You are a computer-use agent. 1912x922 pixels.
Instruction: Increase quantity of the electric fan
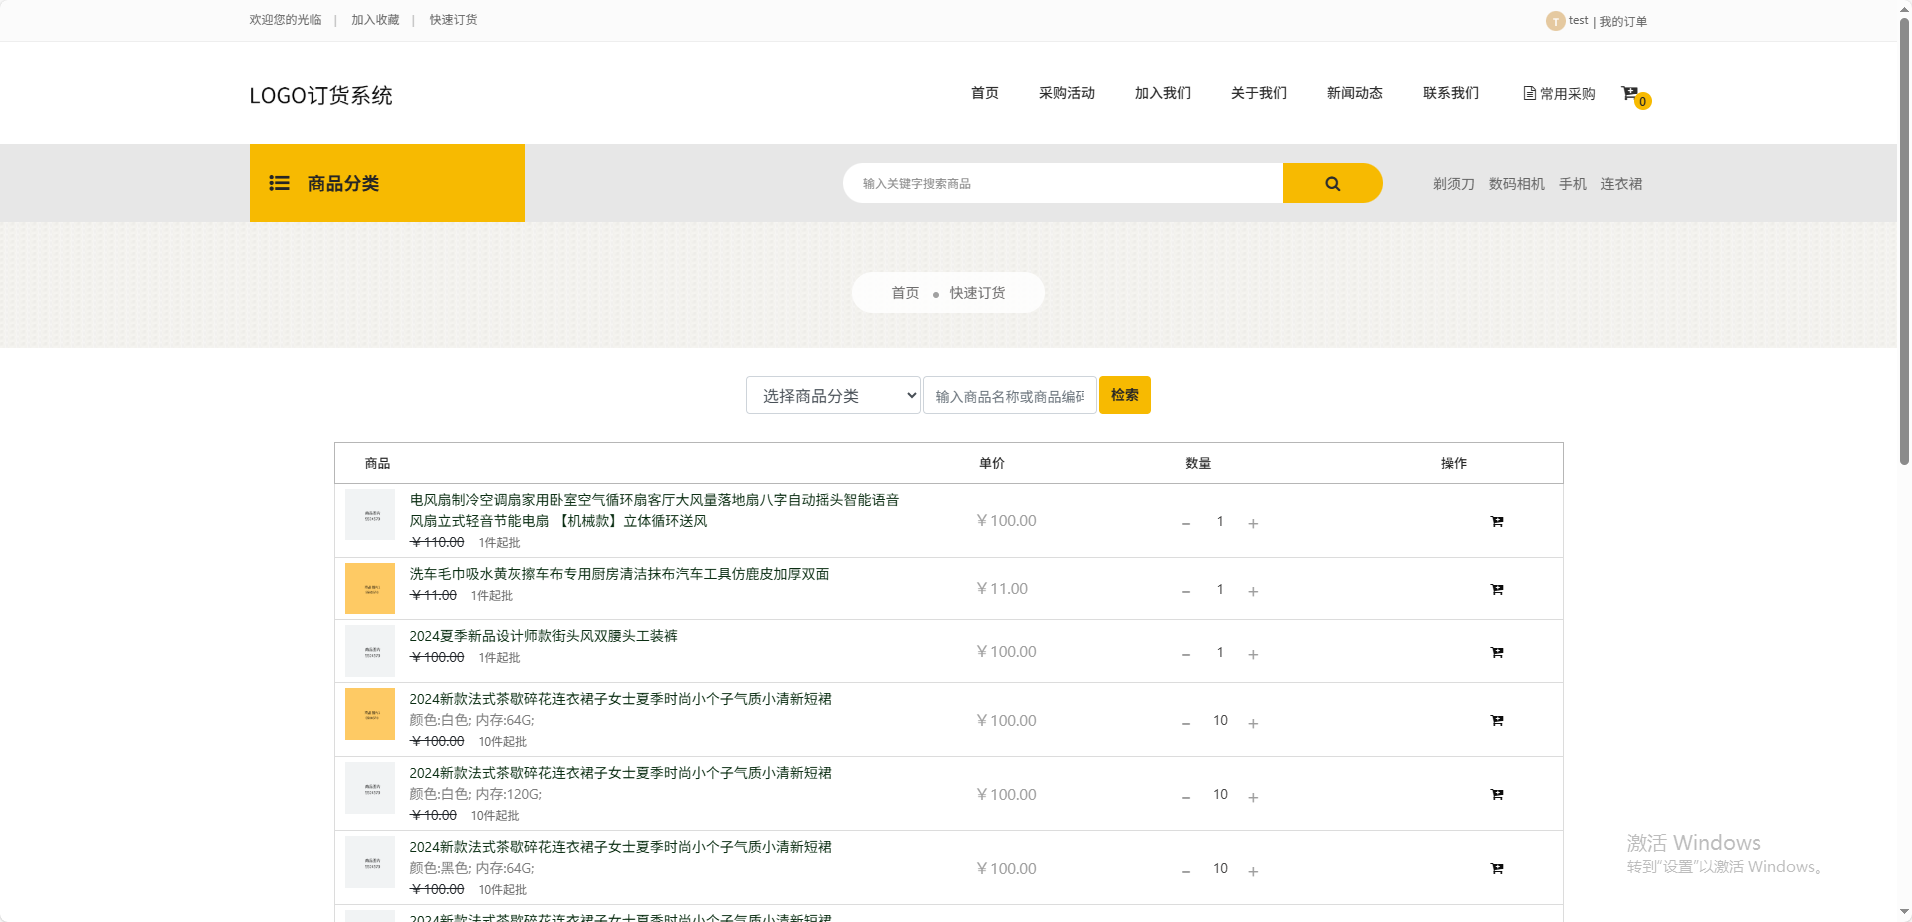1253,523
